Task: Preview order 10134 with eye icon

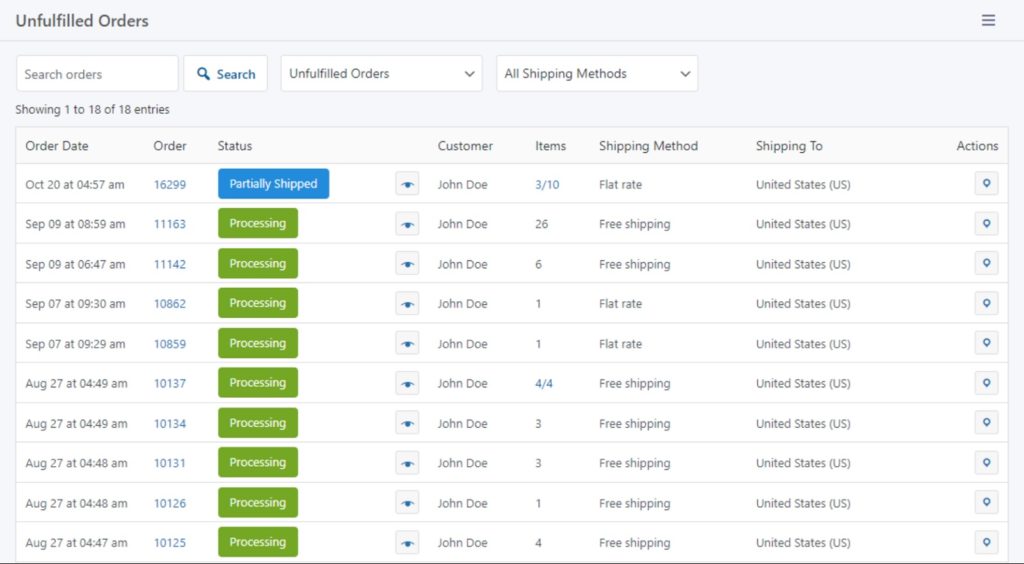Action: coord(407,424)
